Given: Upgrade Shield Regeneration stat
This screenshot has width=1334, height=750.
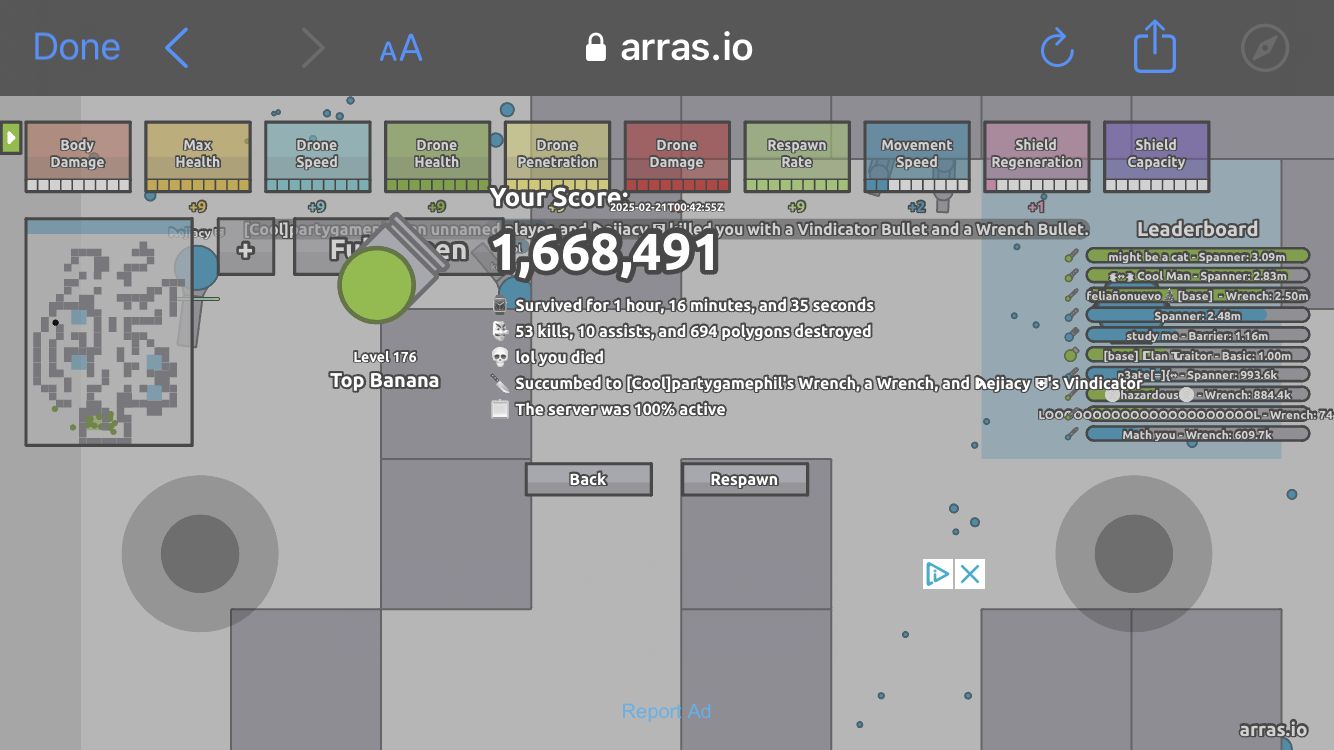Looking at the screenshot, I should (1037, 156).
